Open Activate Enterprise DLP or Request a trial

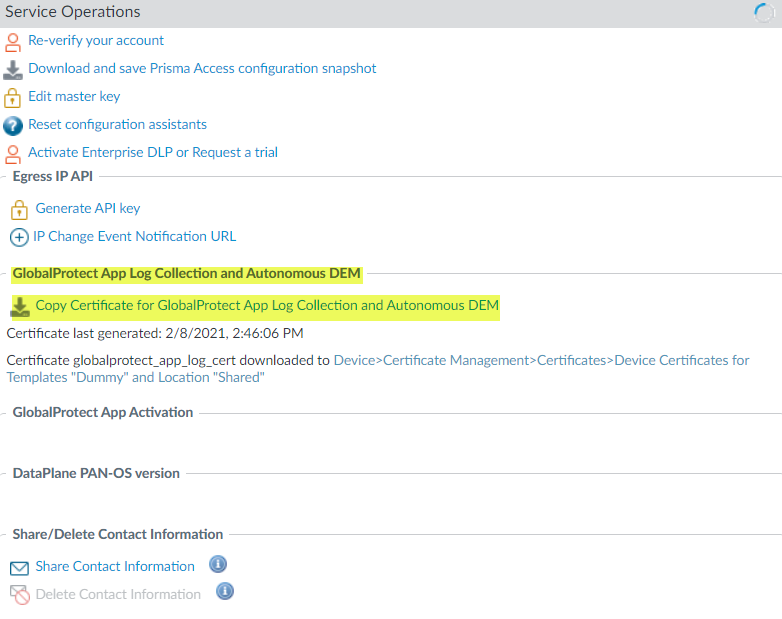[x=153, y=153]
